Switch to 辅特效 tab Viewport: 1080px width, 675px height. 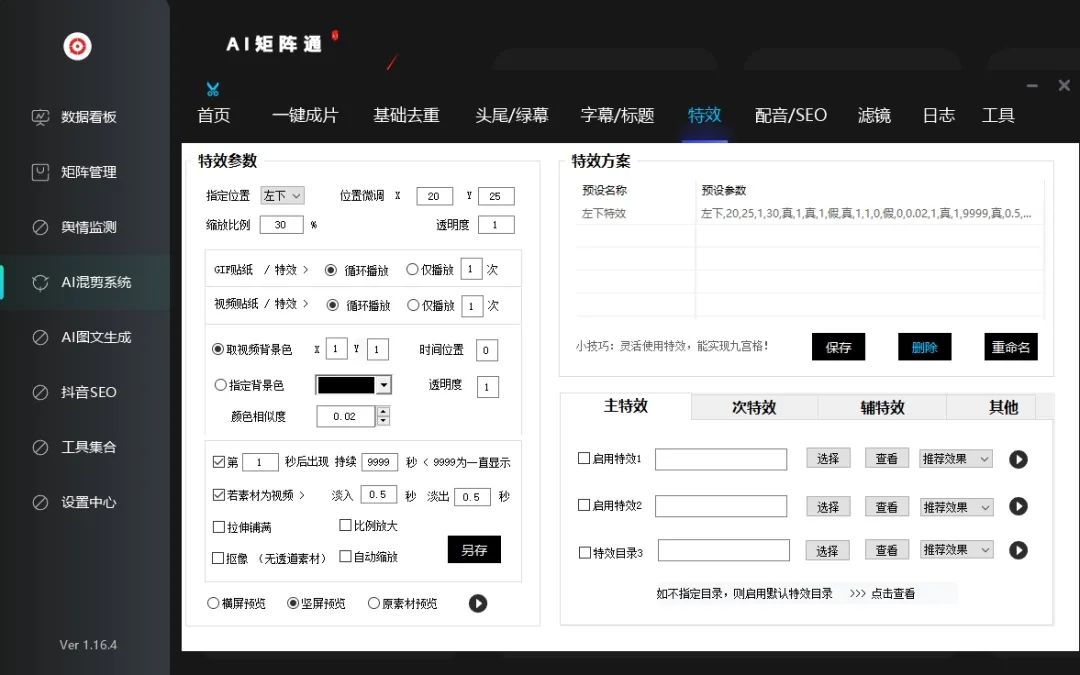point(882,407)
